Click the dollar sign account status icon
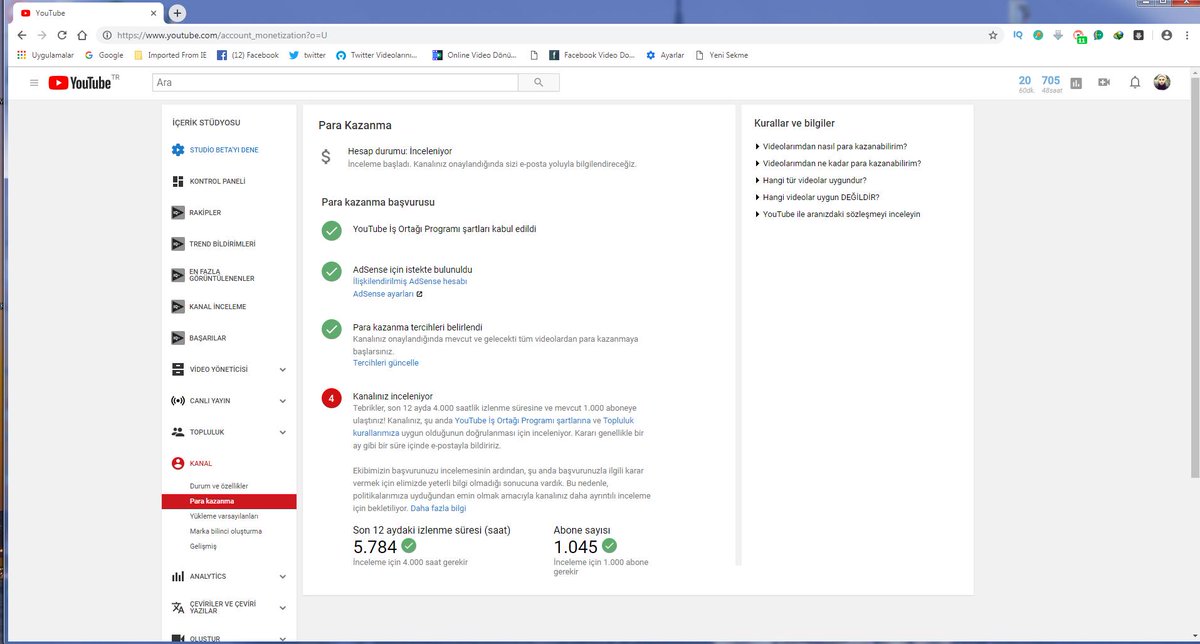The width and height of the screenshot is (1200, 644). pyautogui.click(x=325, y=157)
